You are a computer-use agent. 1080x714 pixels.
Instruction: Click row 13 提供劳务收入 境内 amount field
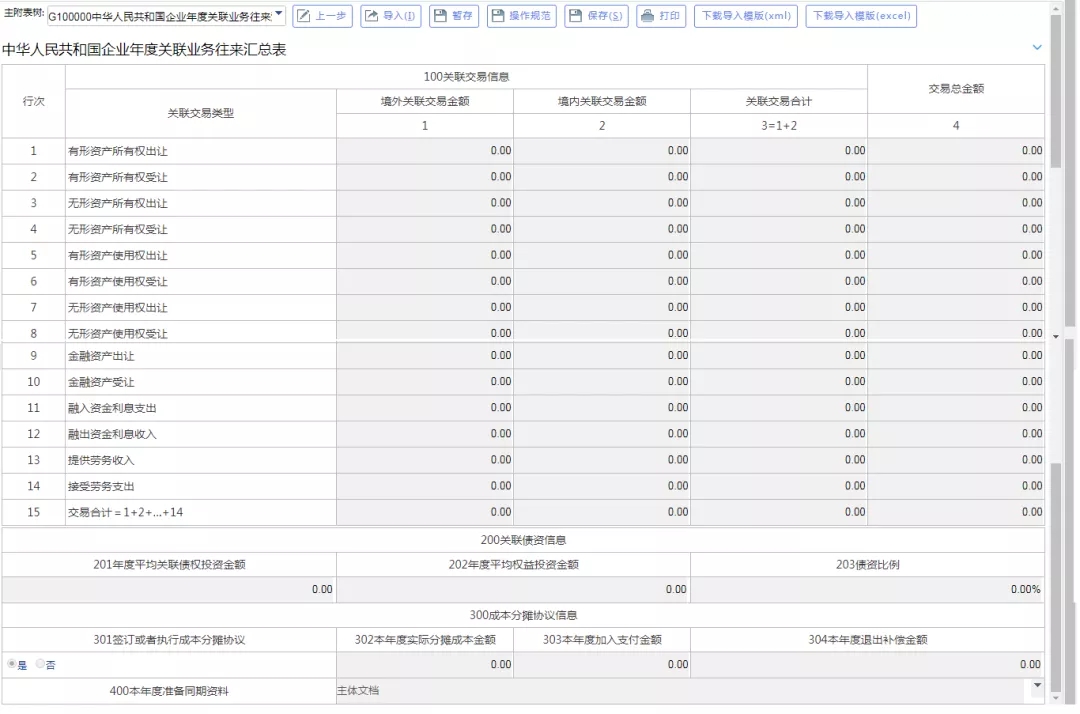click(x=602, y=460)
